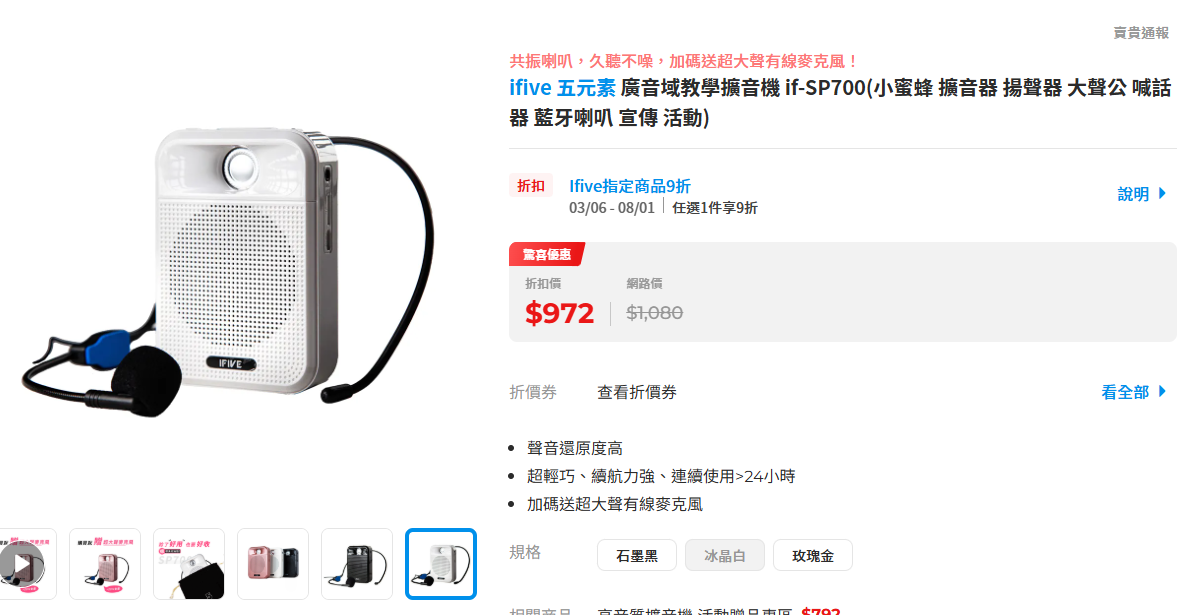Open Ifive指定商品9折 promotion link
1180x615 pixels.
click(x=630, y=186)
